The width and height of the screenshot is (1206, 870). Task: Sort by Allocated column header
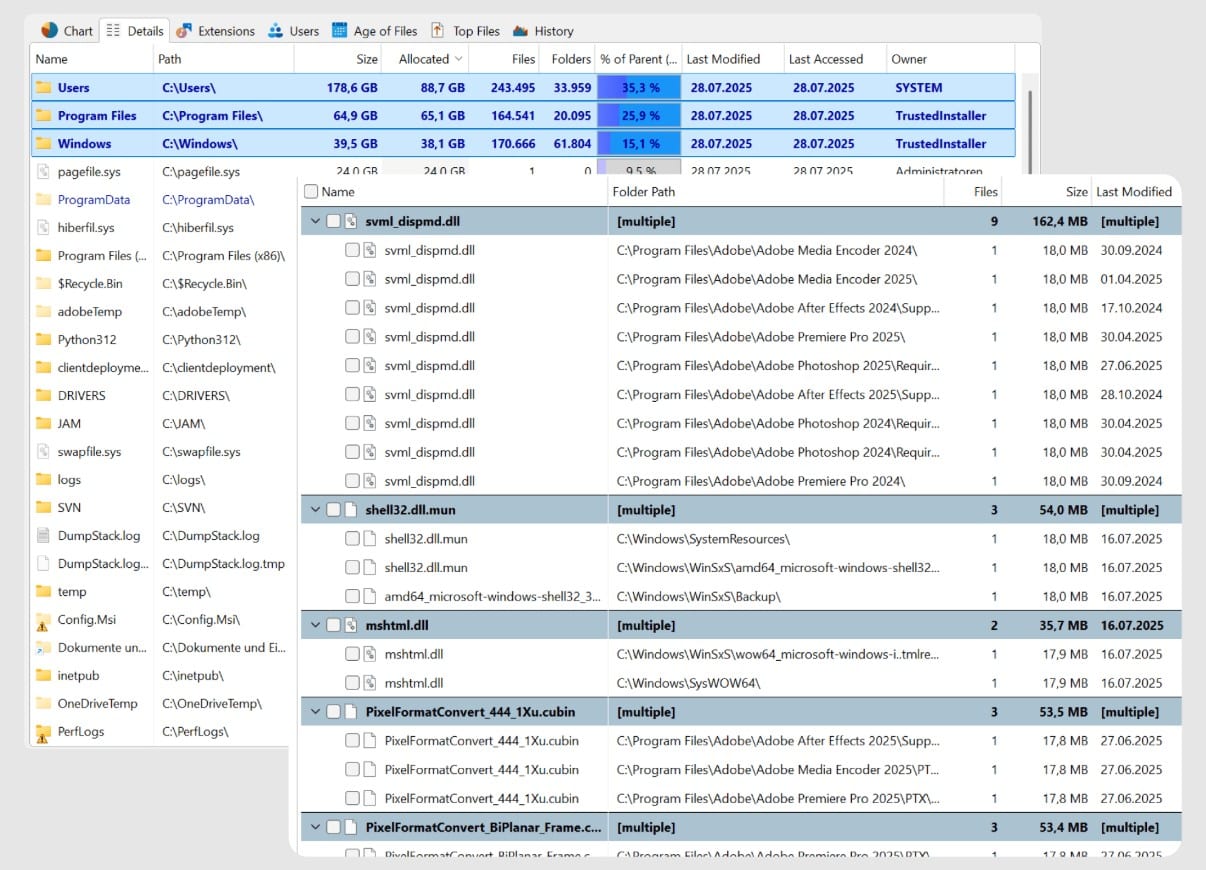point(426,59)
